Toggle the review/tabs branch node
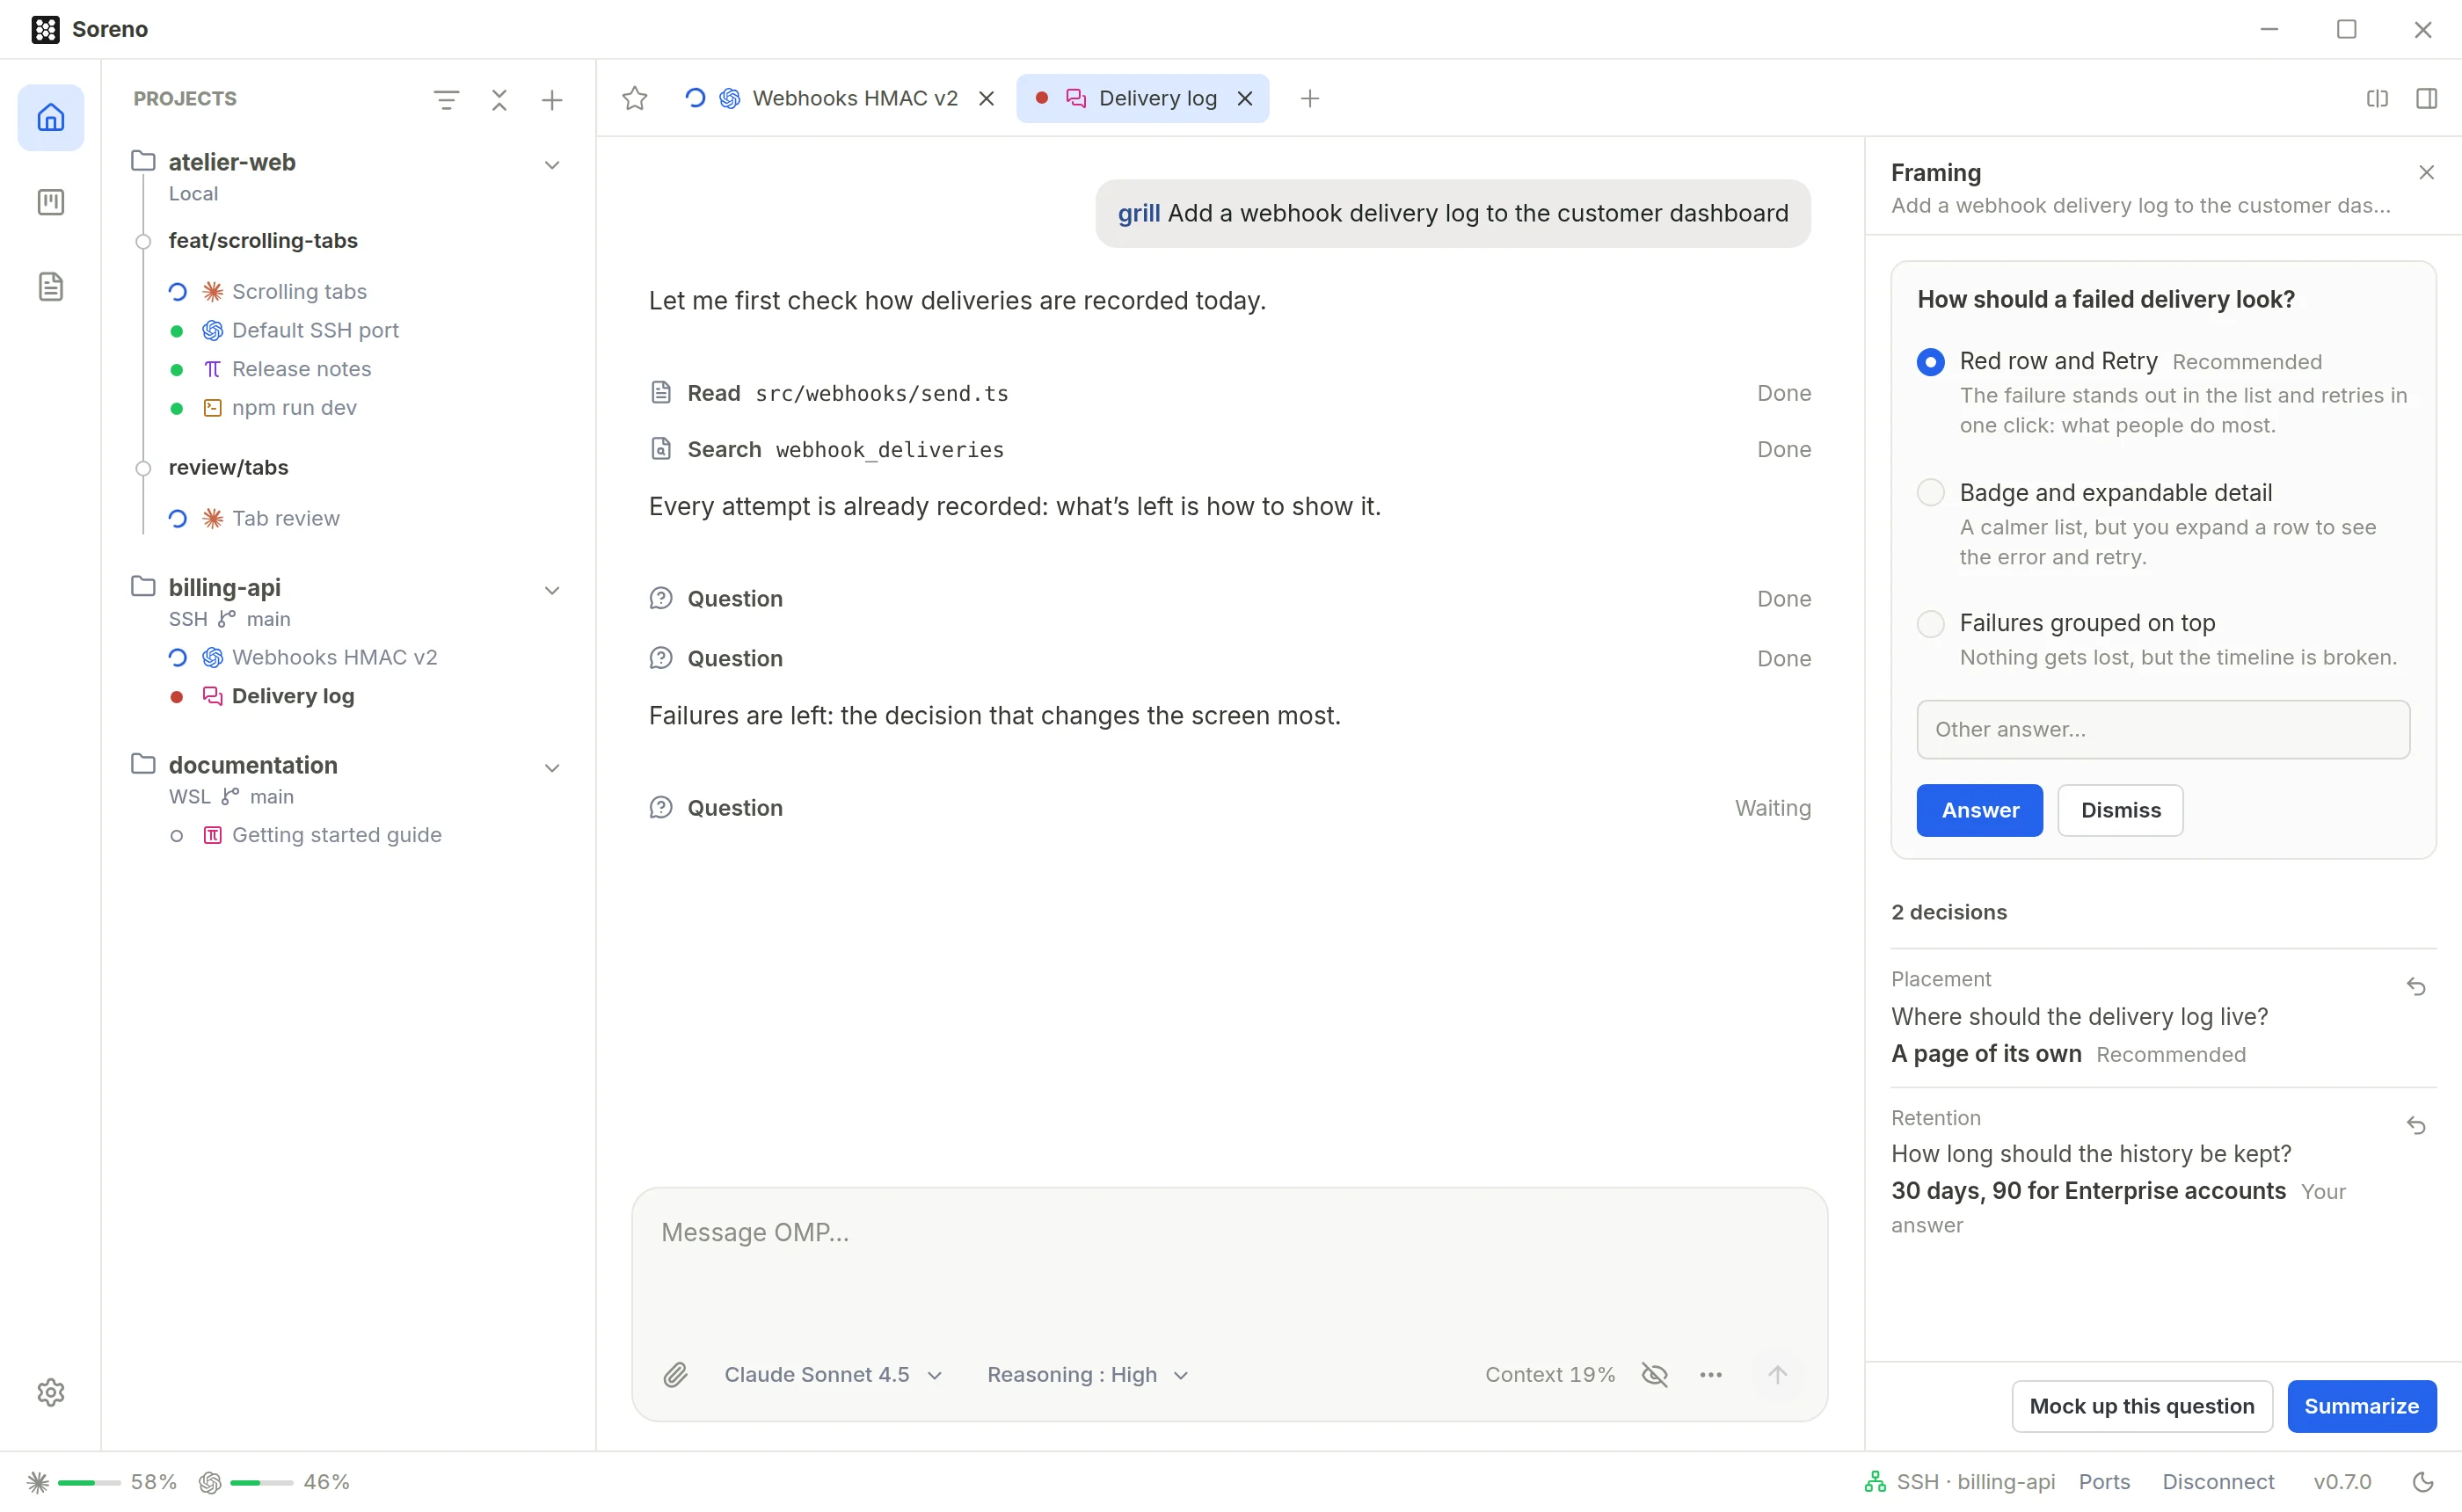 point(143,468)
